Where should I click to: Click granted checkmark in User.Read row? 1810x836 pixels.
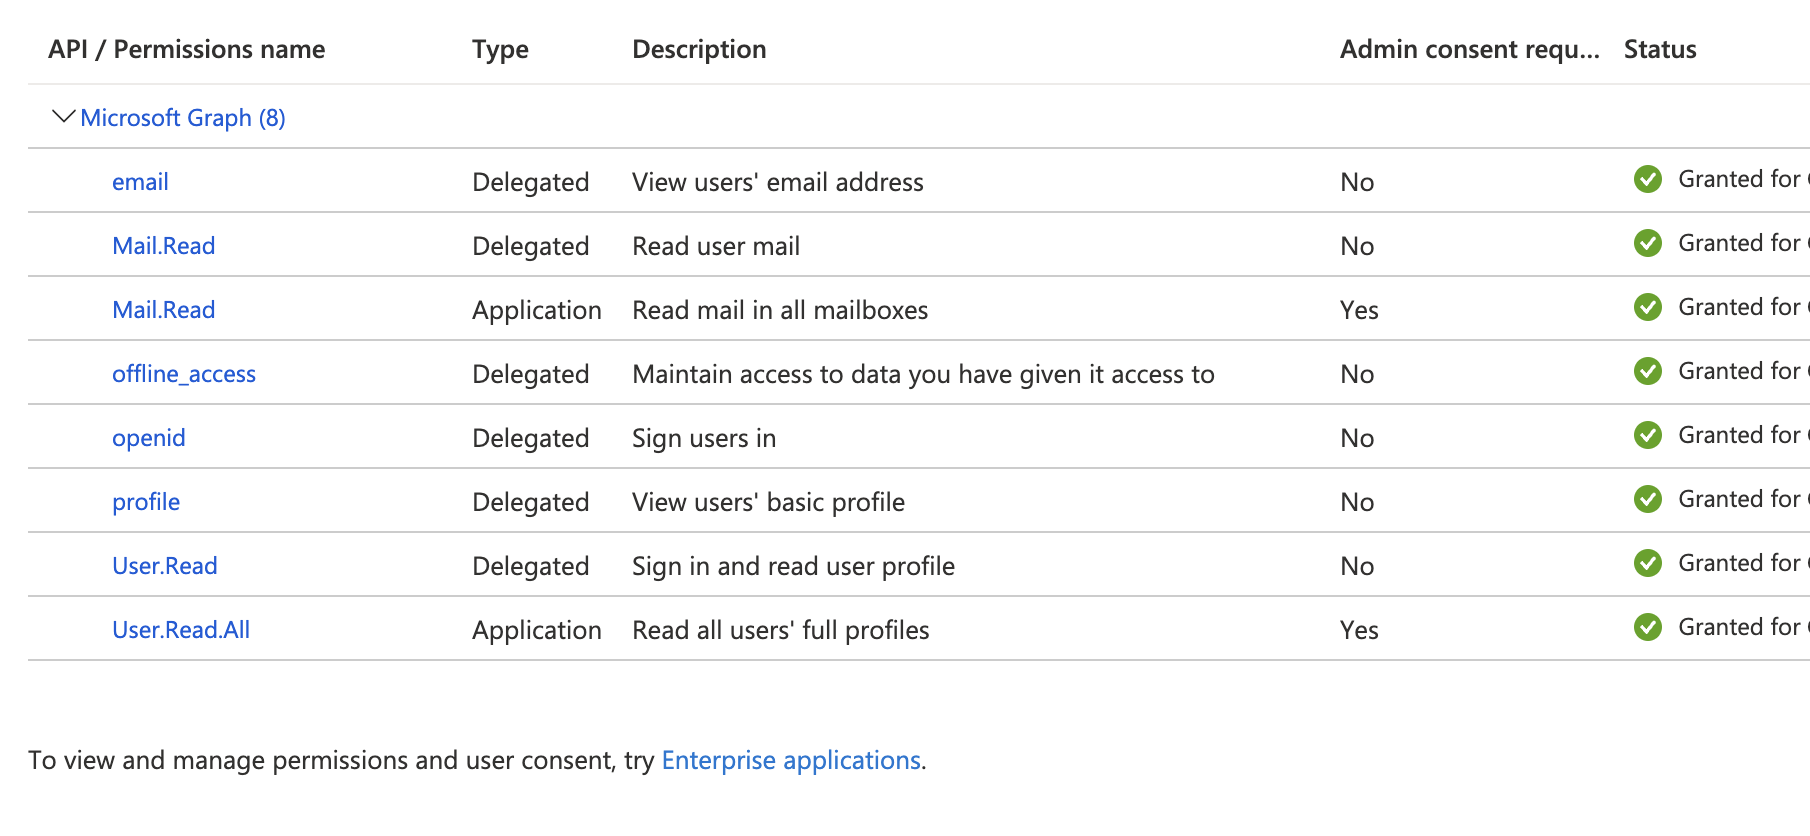coord(1648,563)
